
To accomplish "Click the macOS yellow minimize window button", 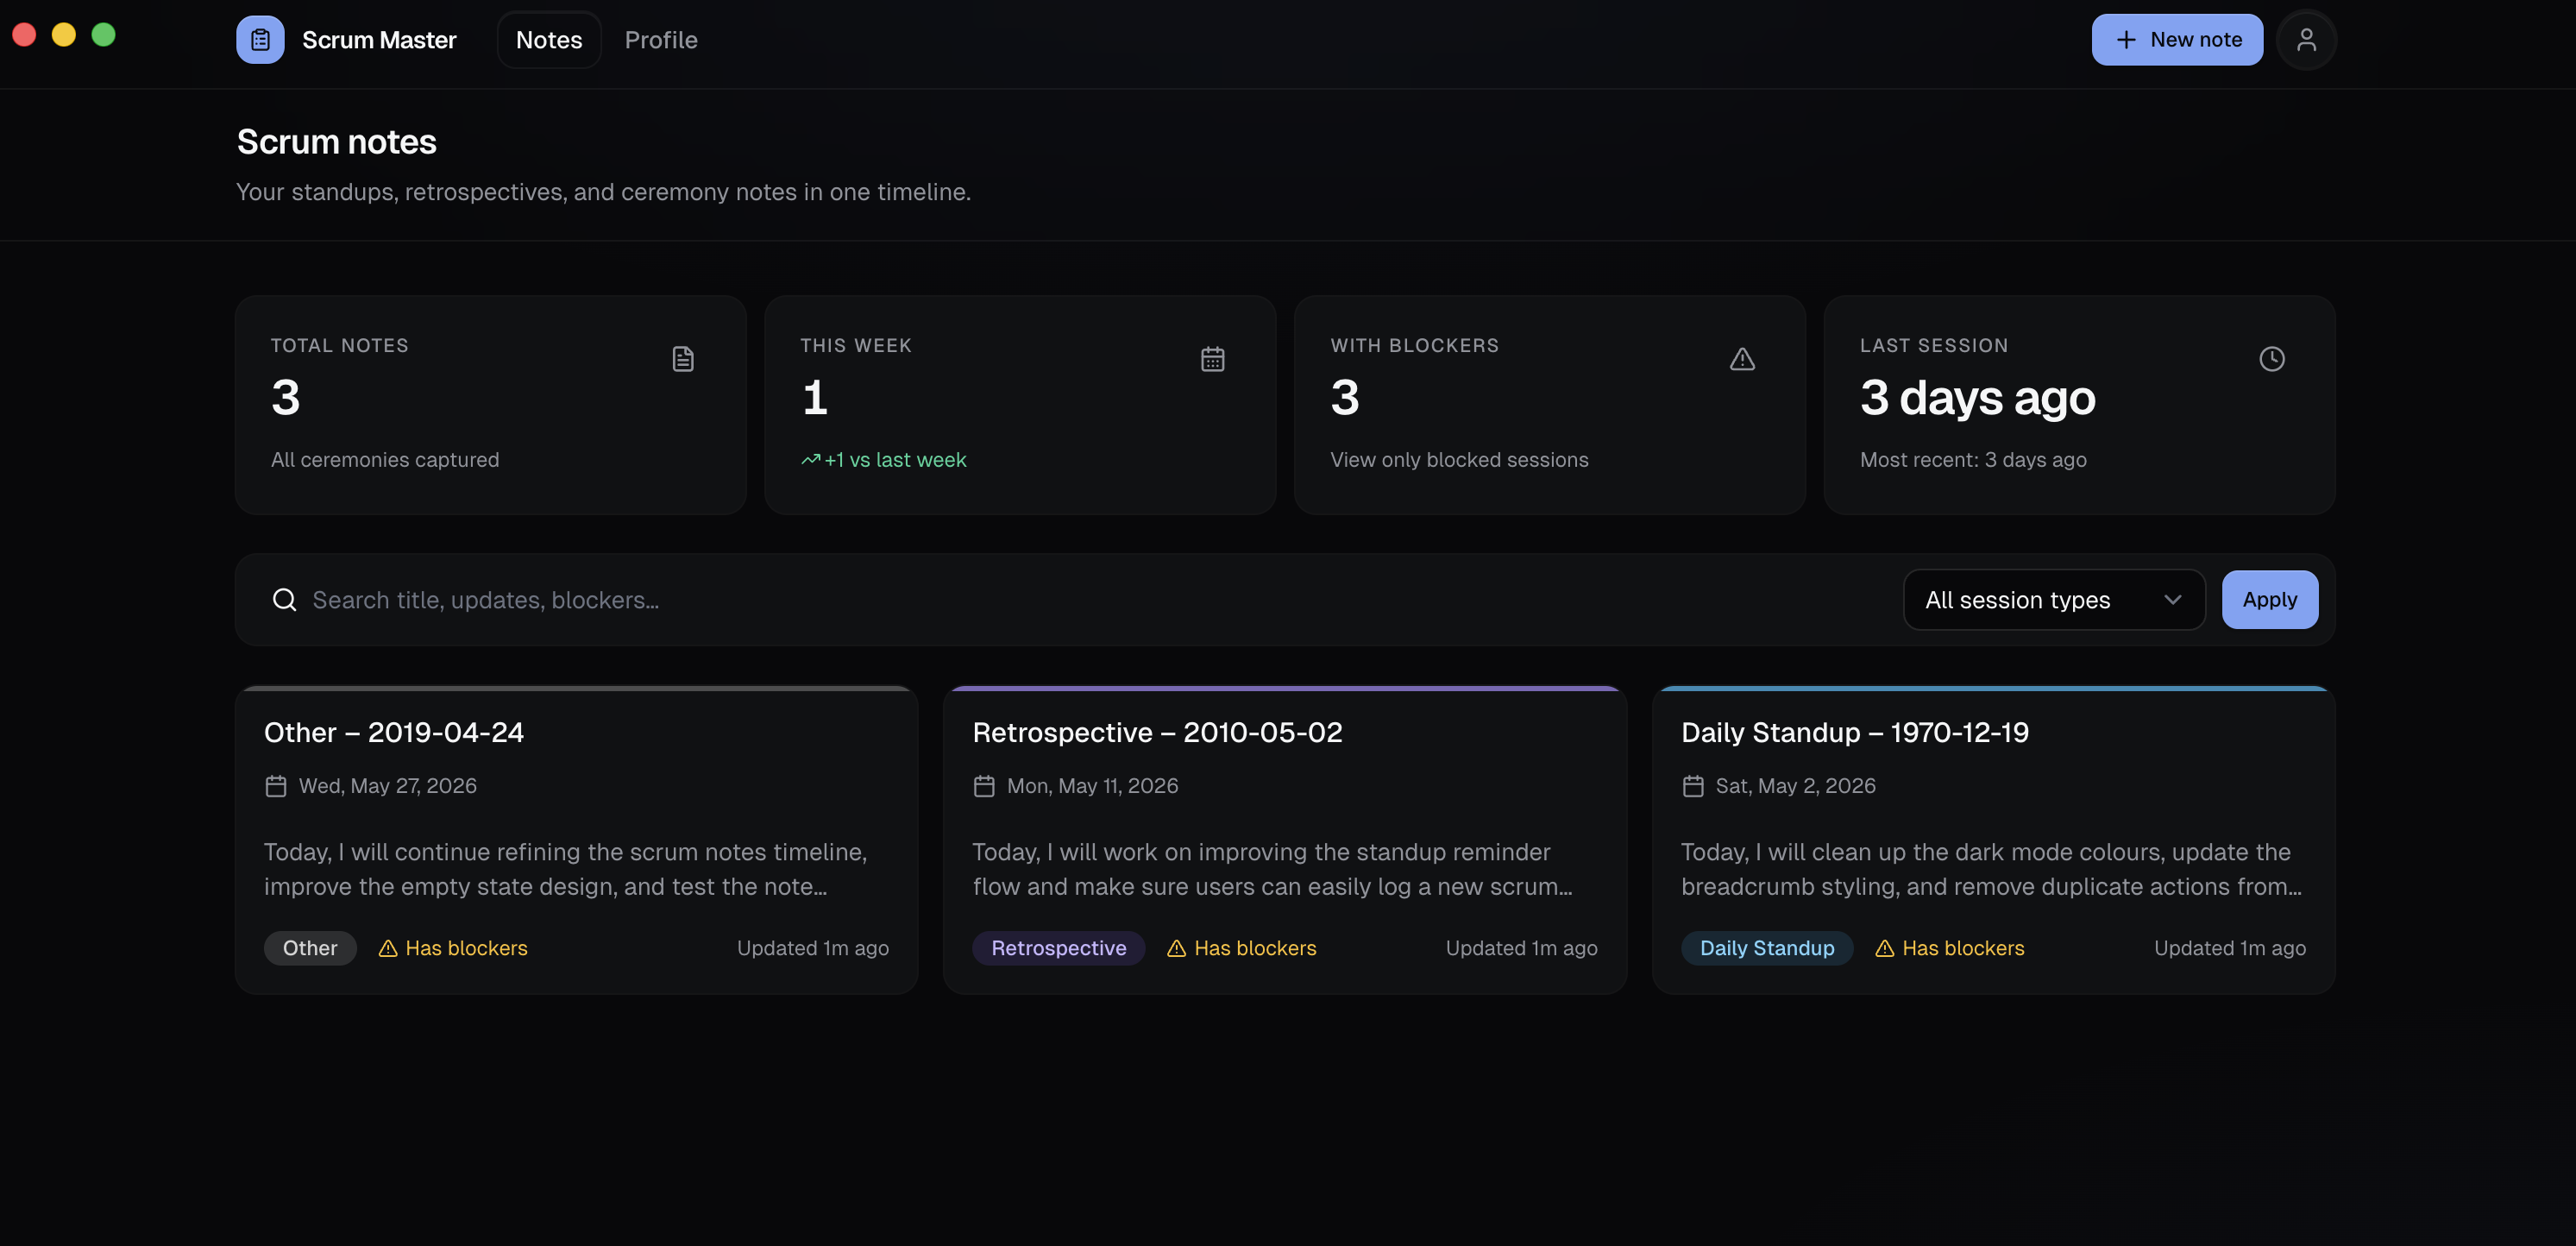I will click(64, 35).
